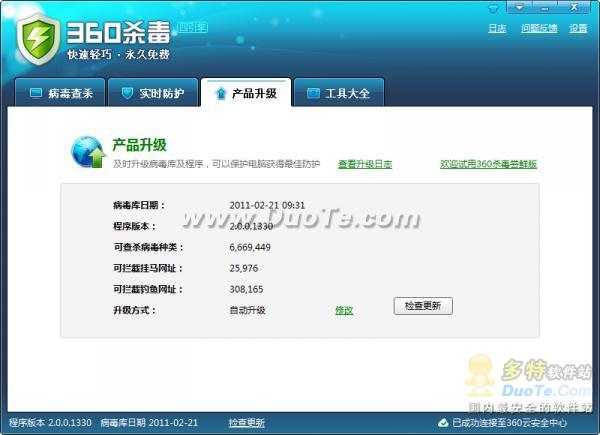Open the 问题反馈 link
600x435 pixels.
tap(539, 28)
